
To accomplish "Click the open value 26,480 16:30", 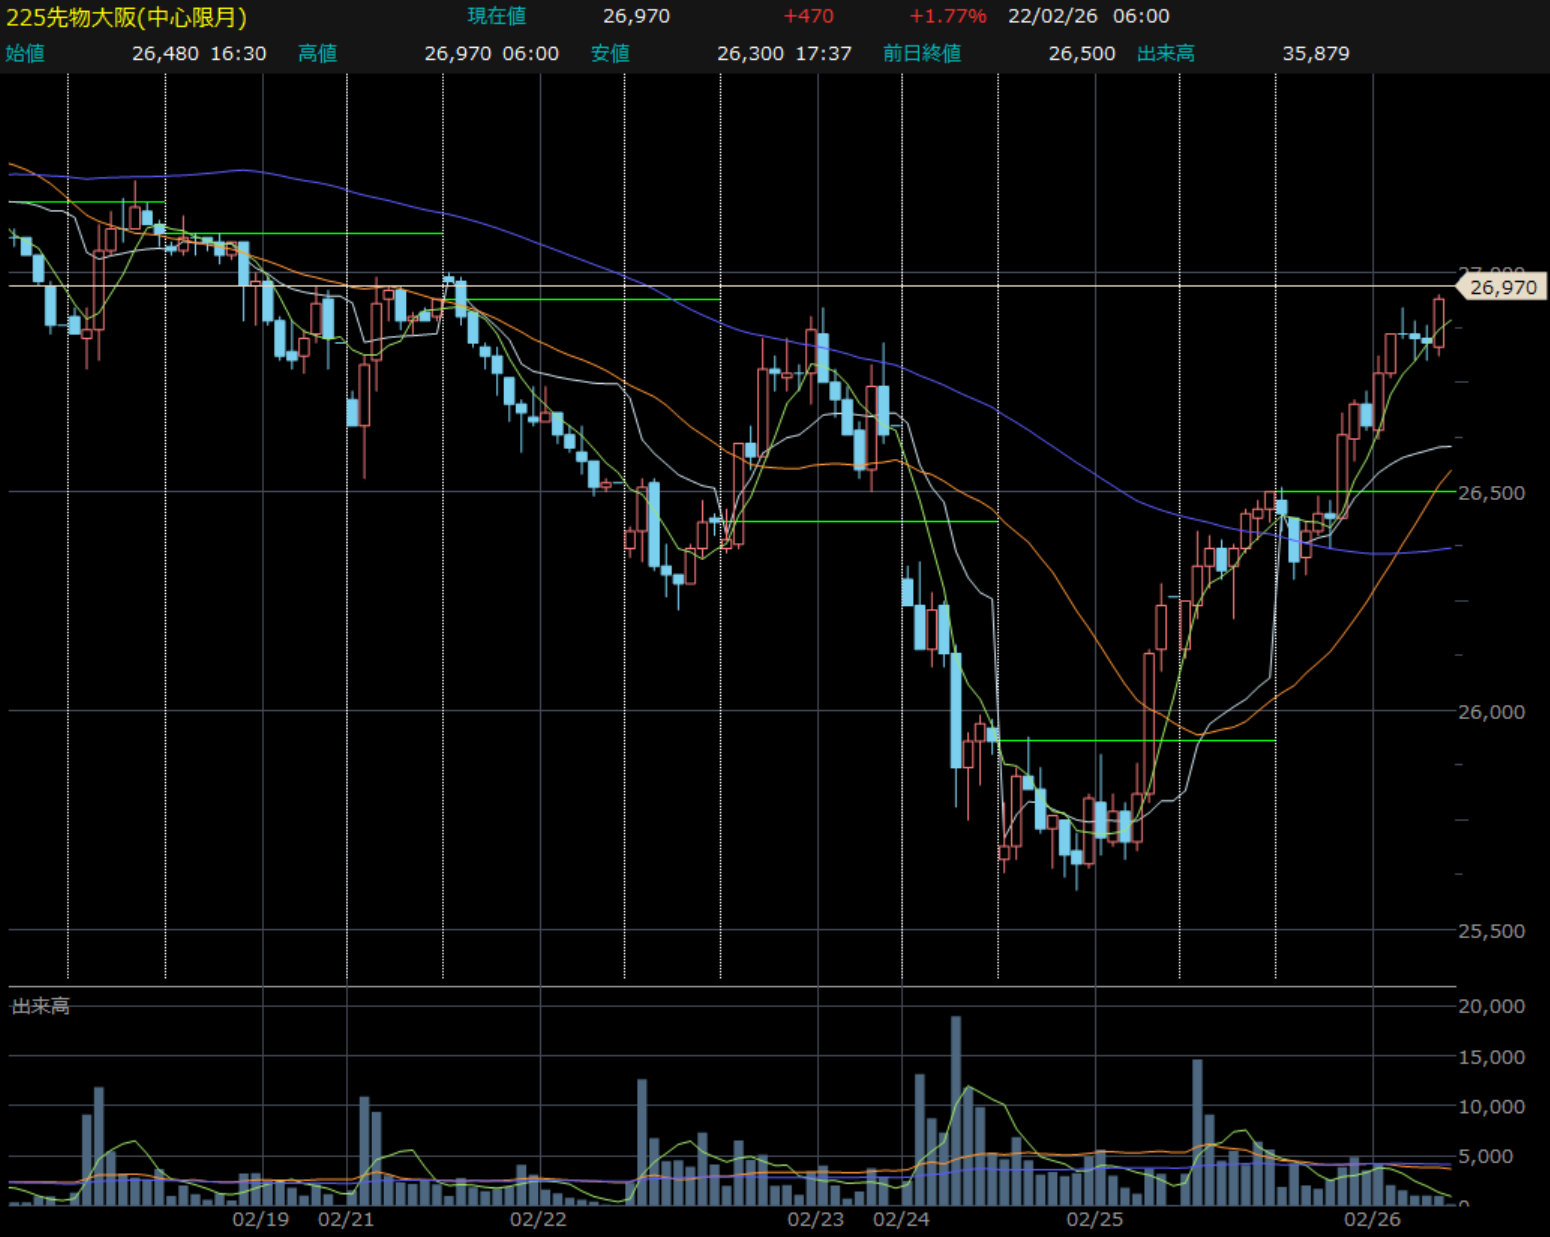I will [x=199, y=53].
